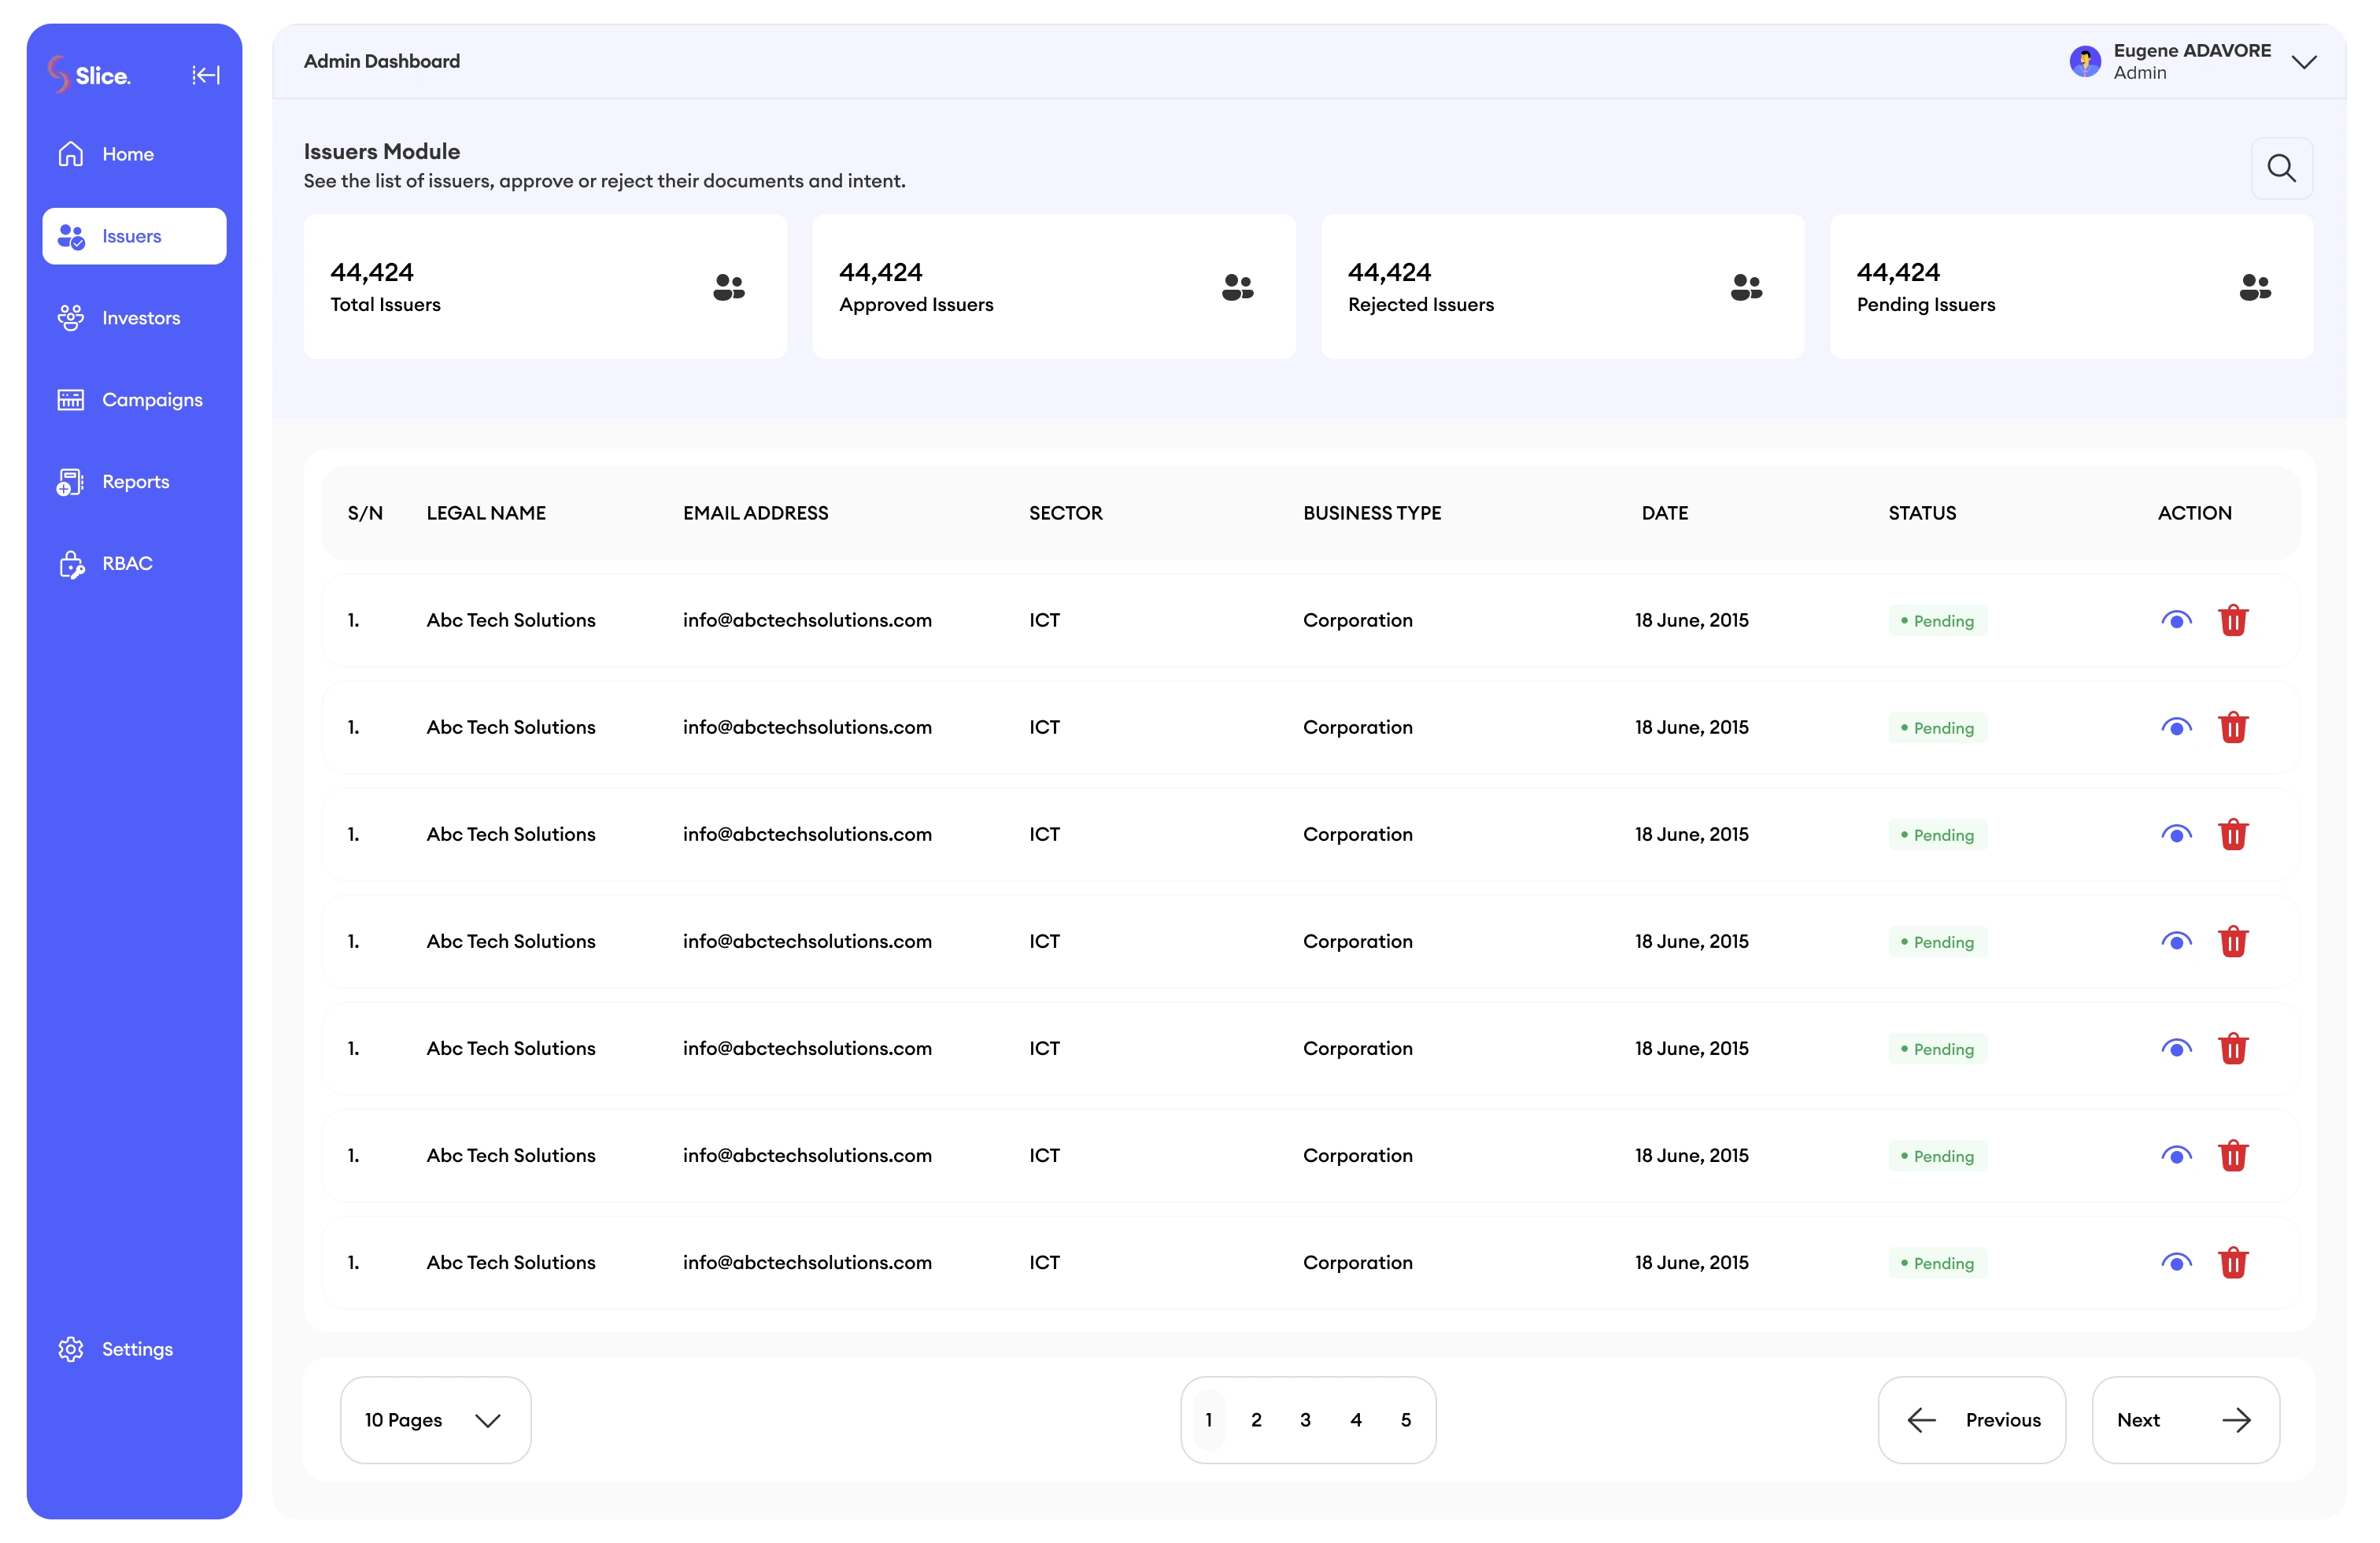Viewport: 2380px width, 1543px height.
Task: Open the 10 Pages dropdown
Action: (x=435, y=1420)
